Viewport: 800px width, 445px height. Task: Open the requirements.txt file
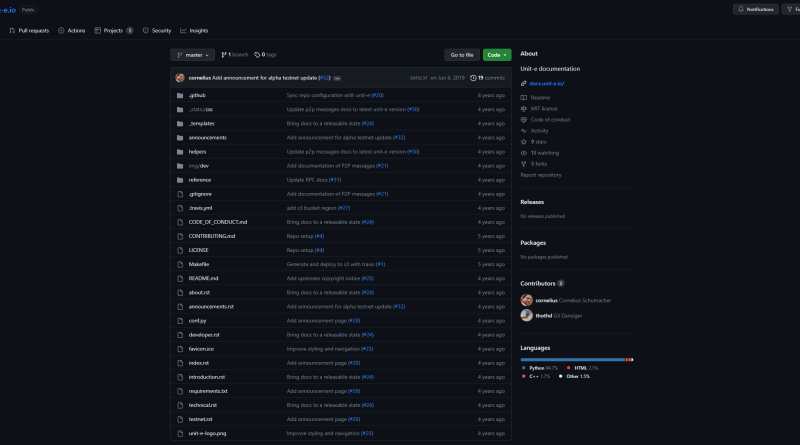[208, 391]
